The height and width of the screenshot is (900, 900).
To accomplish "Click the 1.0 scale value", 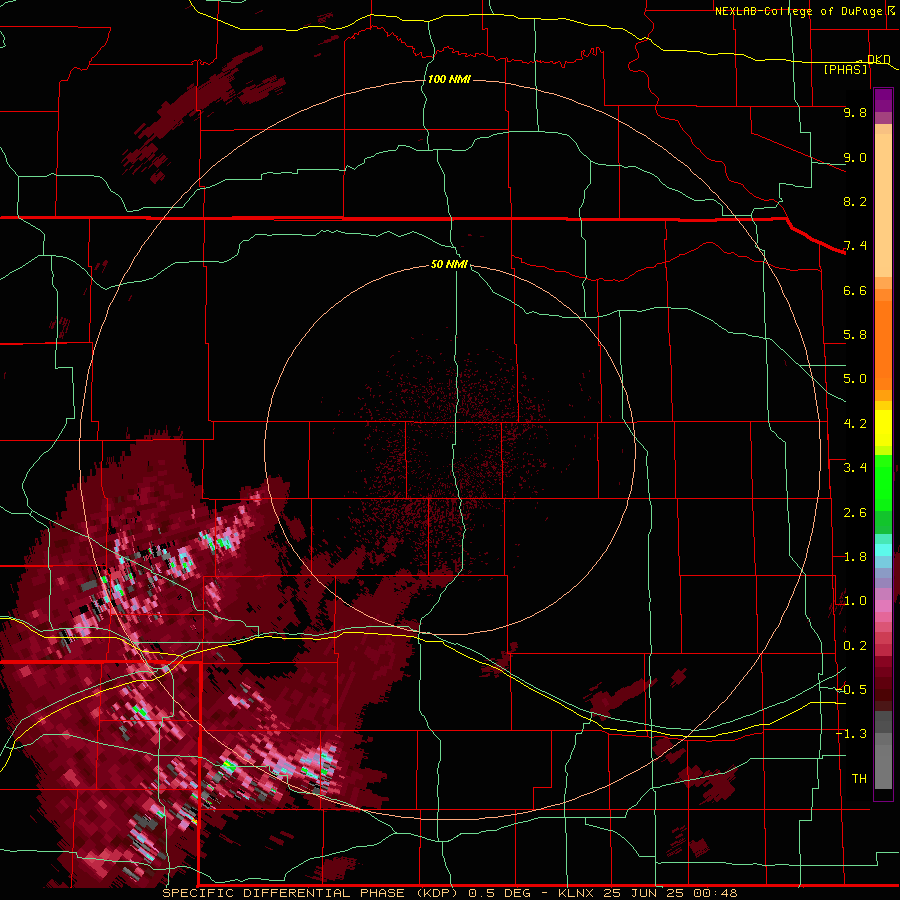I will [x=855, y=601].
